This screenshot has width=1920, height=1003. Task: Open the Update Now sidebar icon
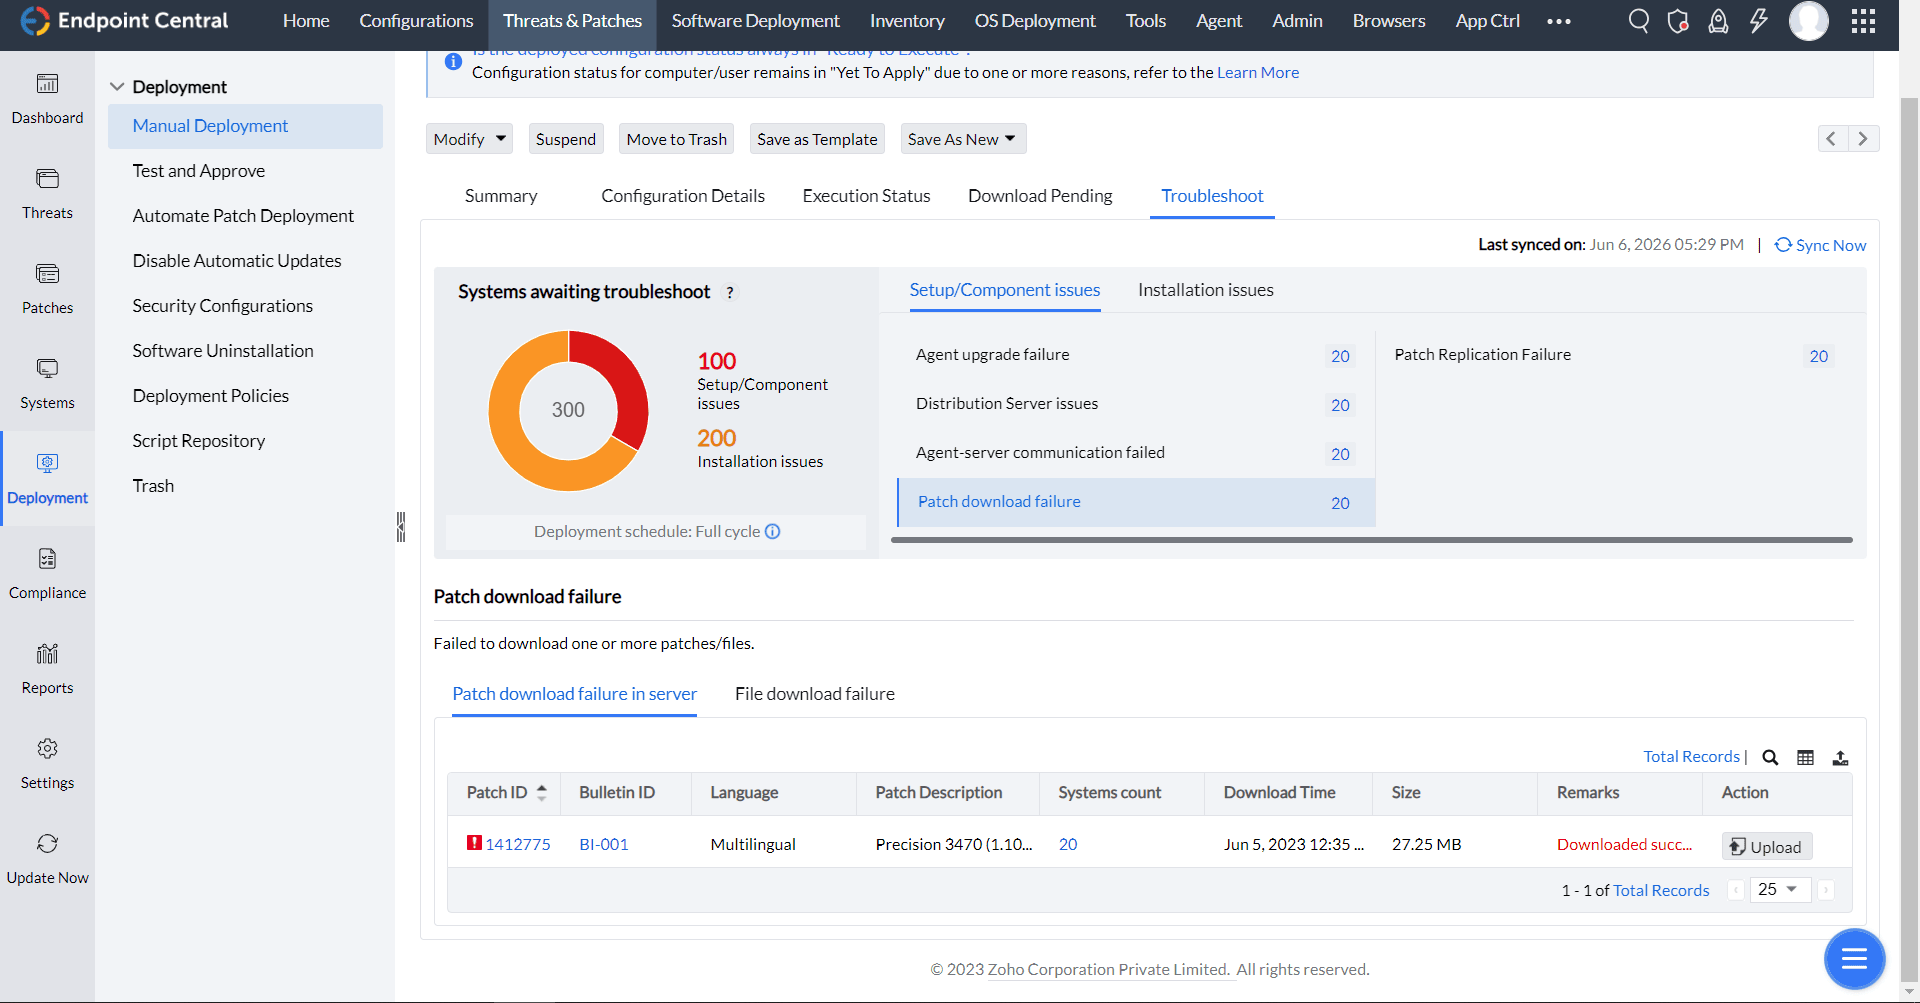(47, 858)
